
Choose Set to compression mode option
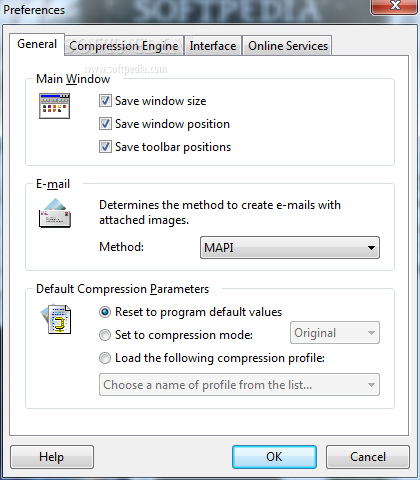[105, 335]
